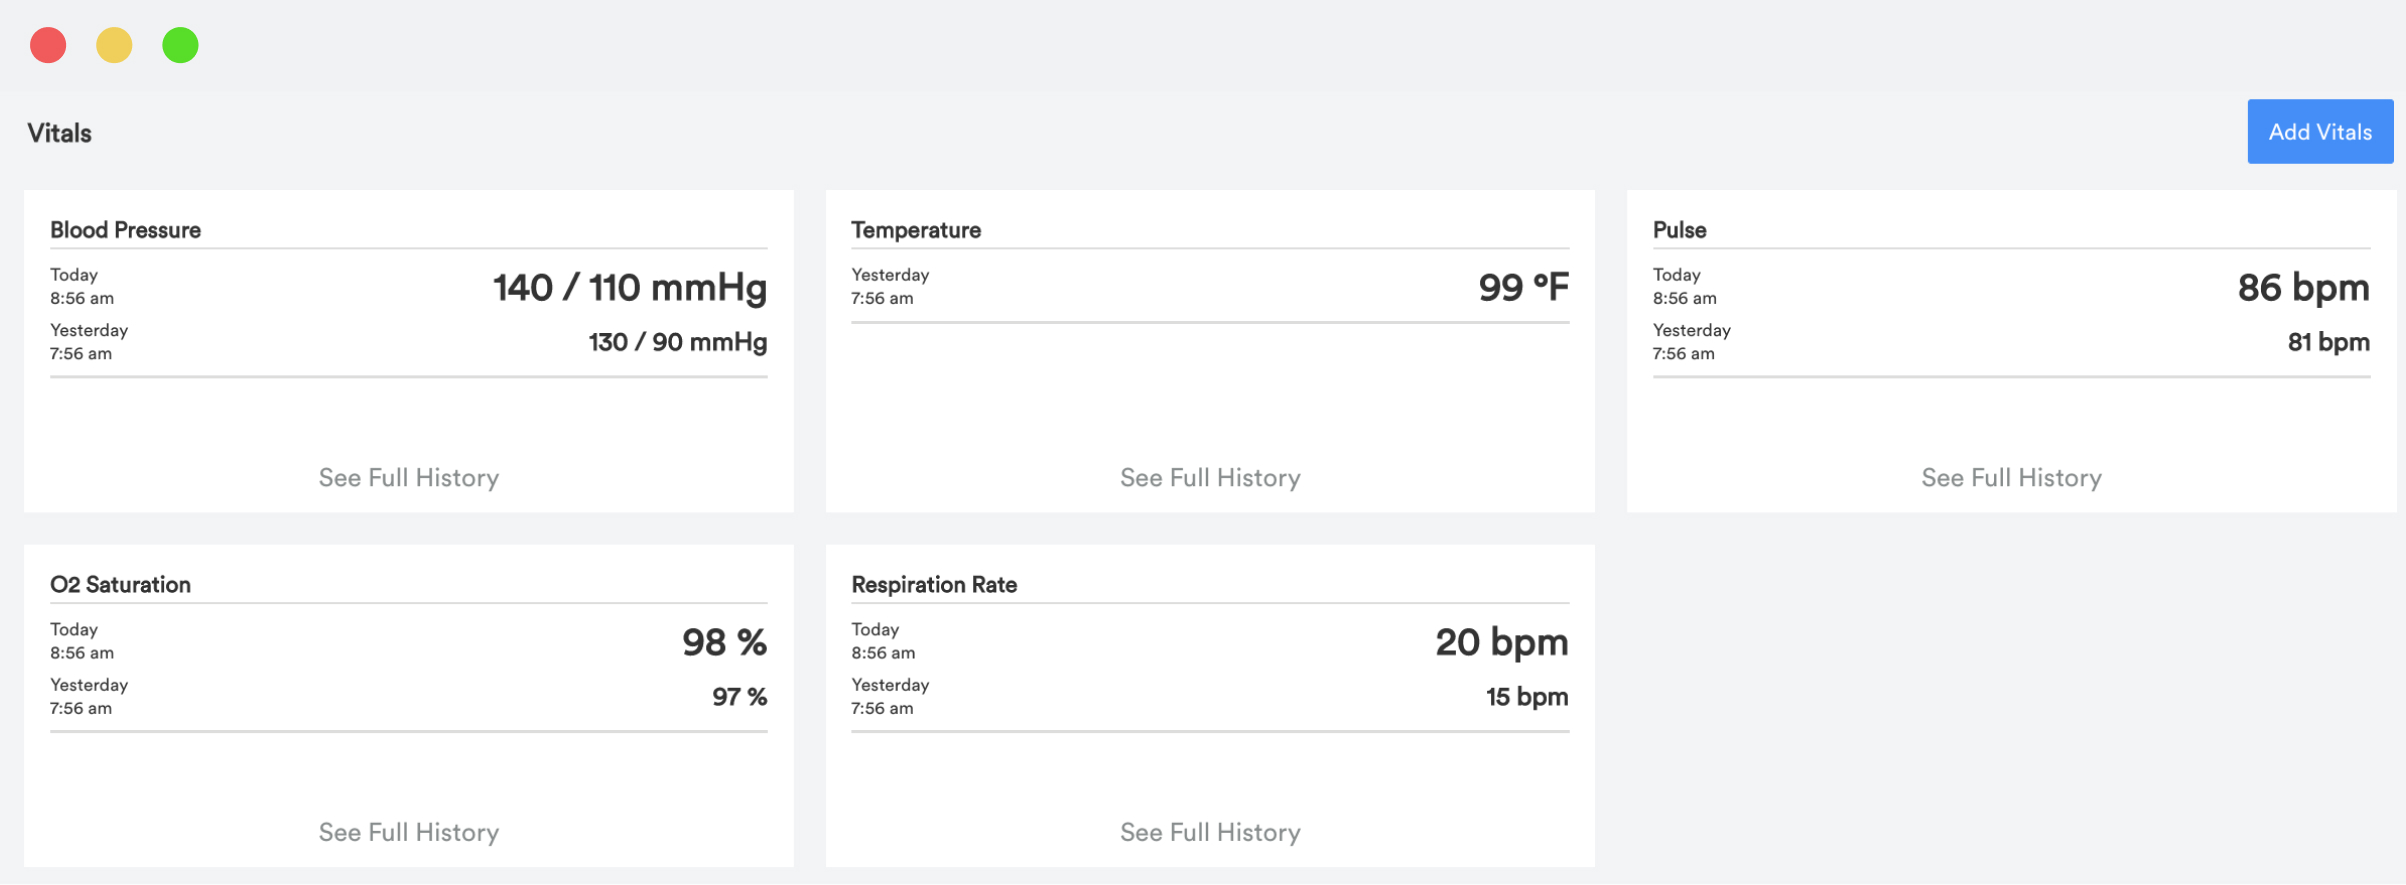This screenshot has width=2406, height=885.
Task: Select the Vitals page heading
Action: pos(59,133)
